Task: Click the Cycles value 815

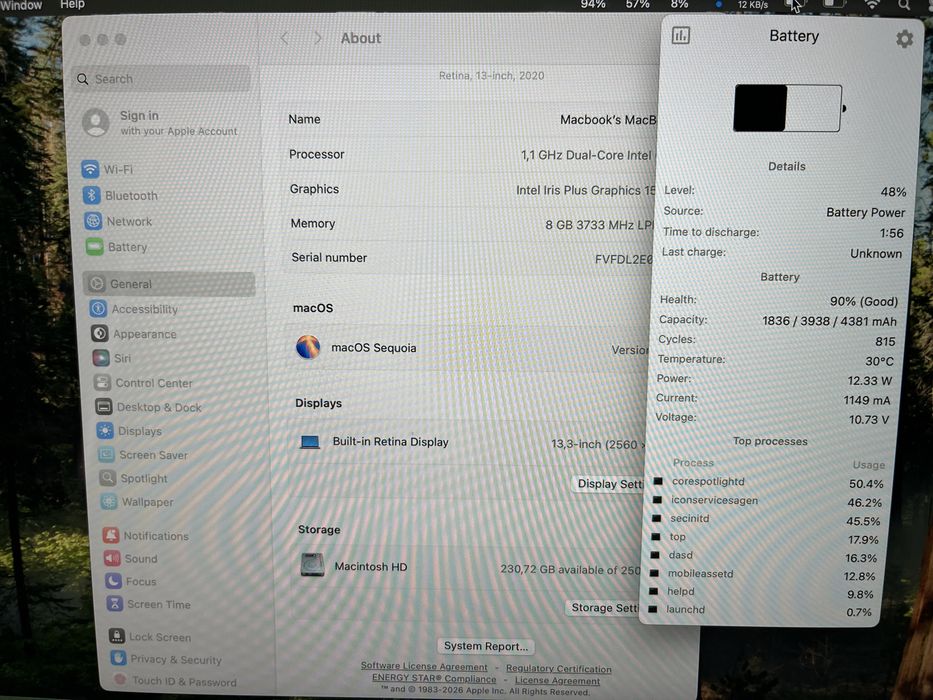Action: pyautogui.click(x=885, y=342)
